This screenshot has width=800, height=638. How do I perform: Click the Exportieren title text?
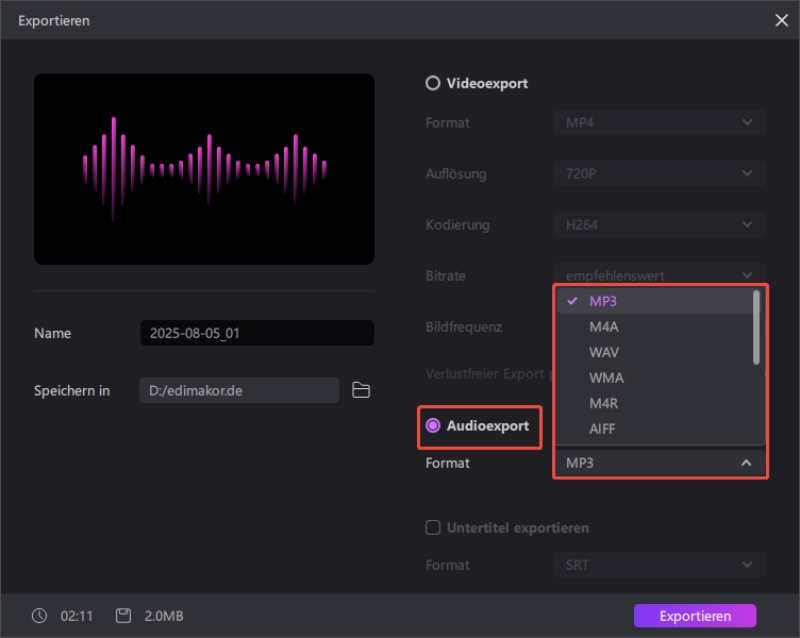(54, 20)
